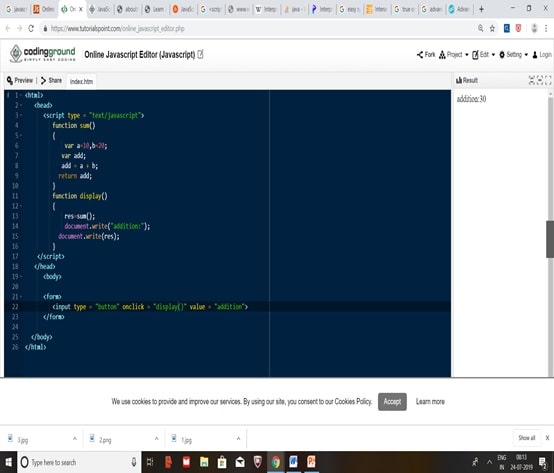Click the Result panel vertical scrollbar
This screenshot has width=554, height=473.
tap(550, 239)
